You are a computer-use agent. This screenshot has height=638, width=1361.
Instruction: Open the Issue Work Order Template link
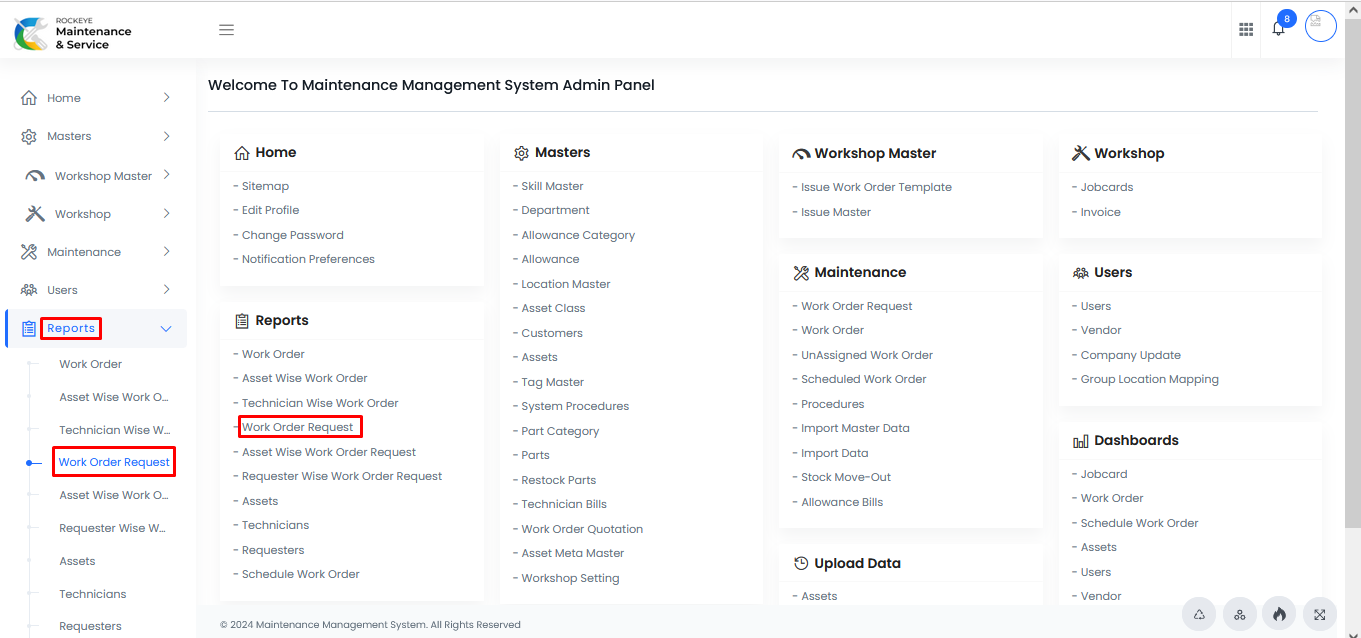pos(876,187)
